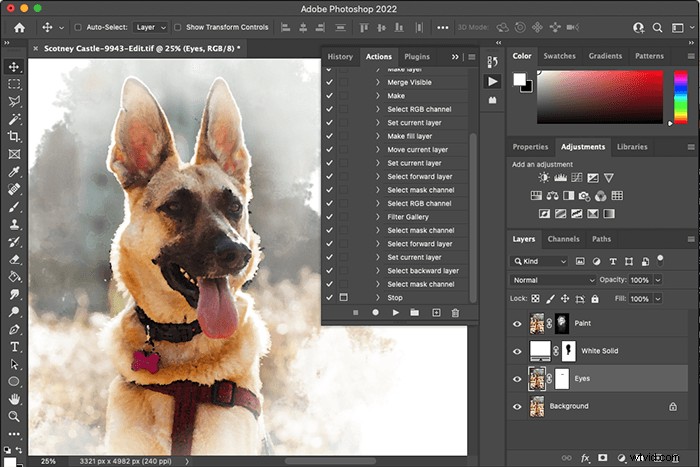Toggle dialog for the Stop step
Image resolution: width=700 pixels, height=467 pixels.
click(x=344, y=297)
